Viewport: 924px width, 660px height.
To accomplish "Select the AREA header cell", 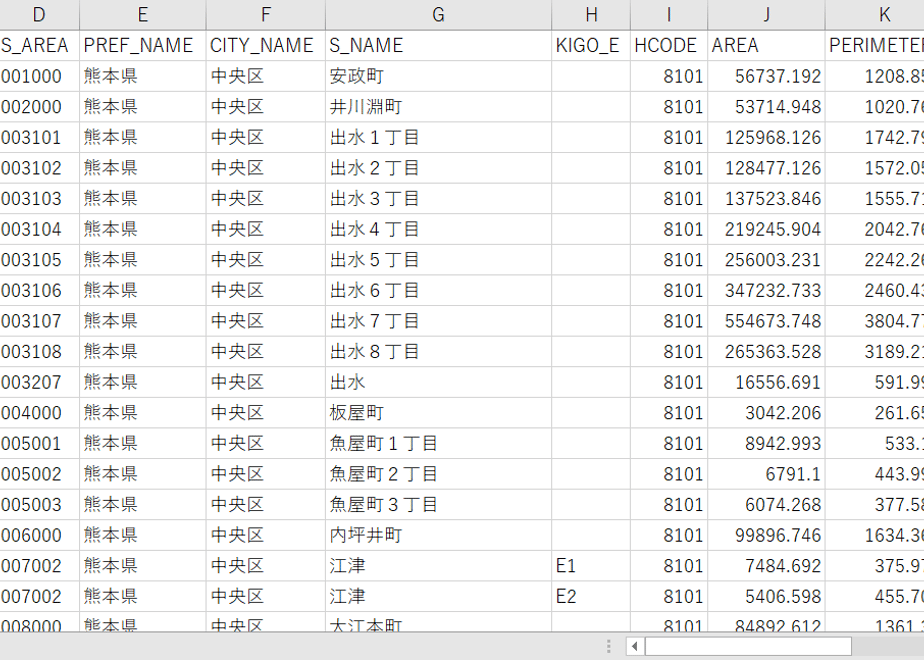I will (766, 45).
